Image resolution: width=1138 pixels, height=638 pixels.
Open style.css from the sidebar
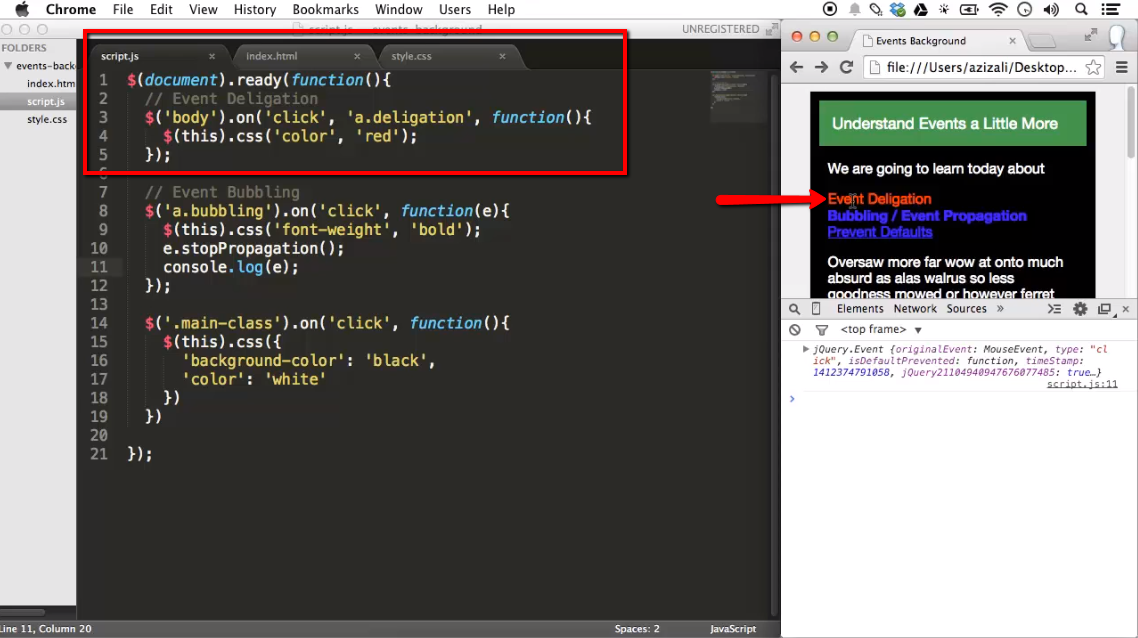(x=47, y=119)
